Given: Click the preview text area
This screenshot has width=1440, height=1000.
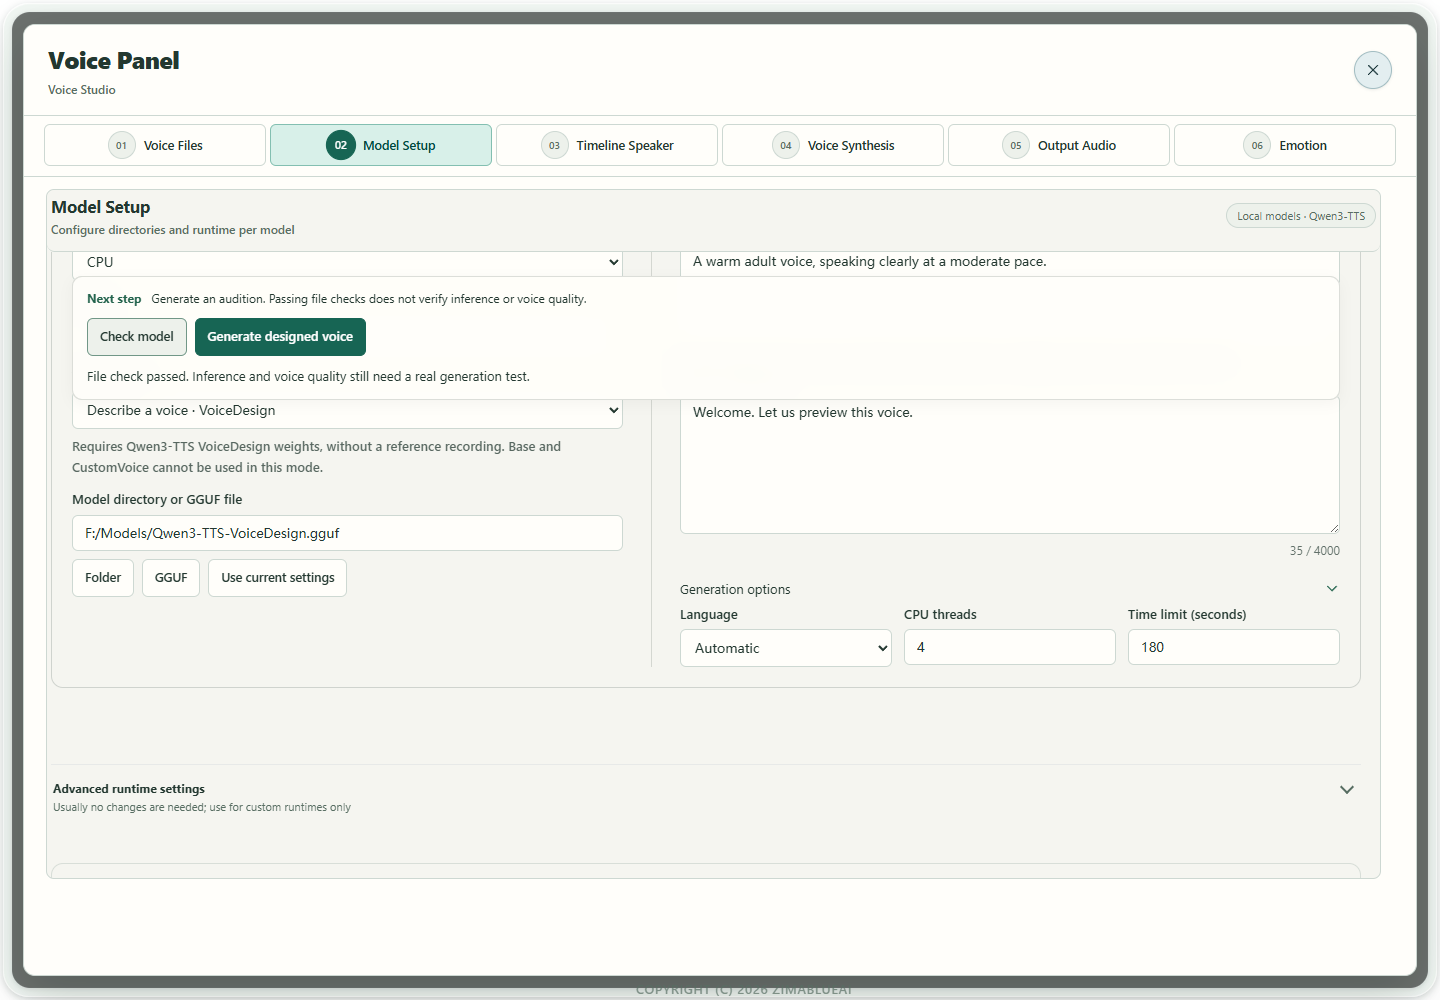Looking at the screenshot, I should click(x=1010, y=466).
